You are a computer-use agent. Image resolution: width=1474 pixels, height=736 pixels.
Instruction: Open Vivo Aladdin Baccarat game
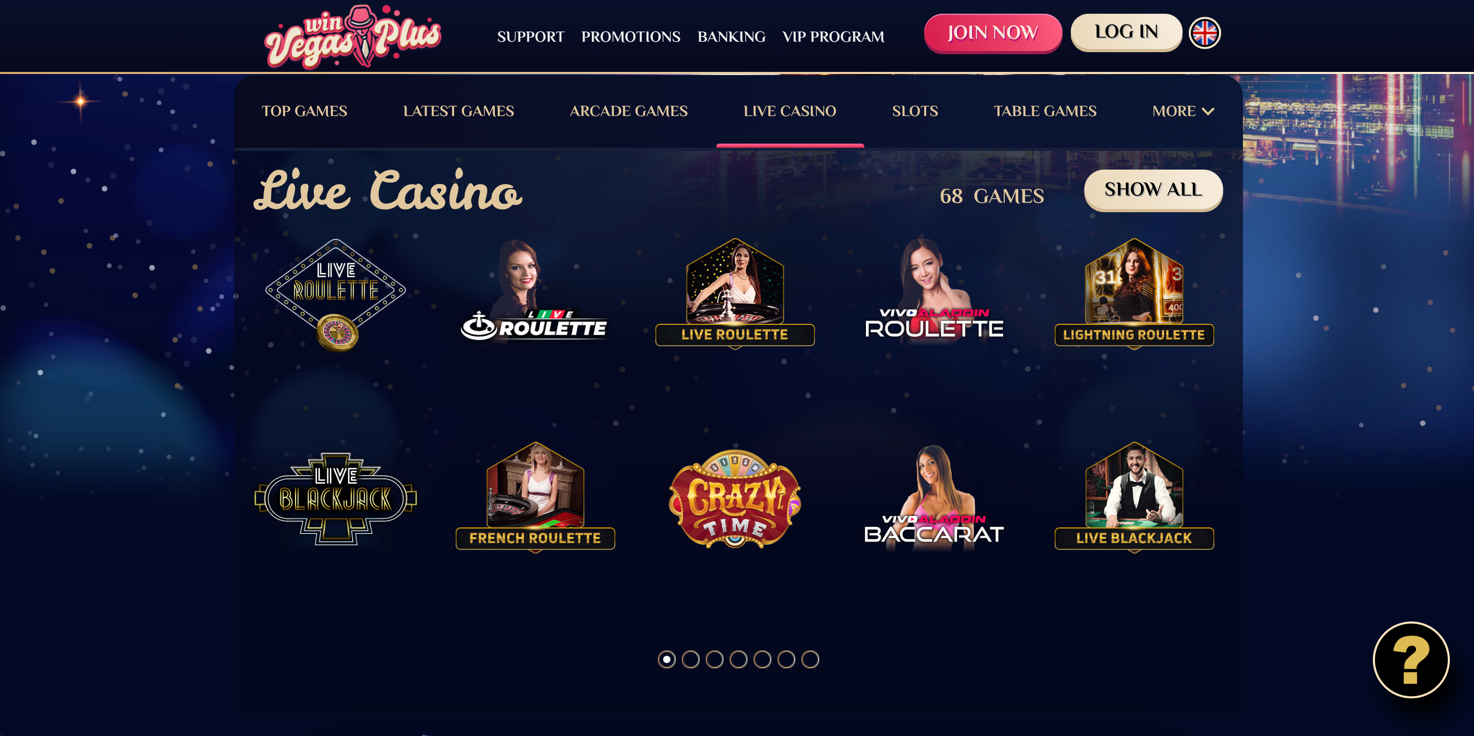point(934,496)
